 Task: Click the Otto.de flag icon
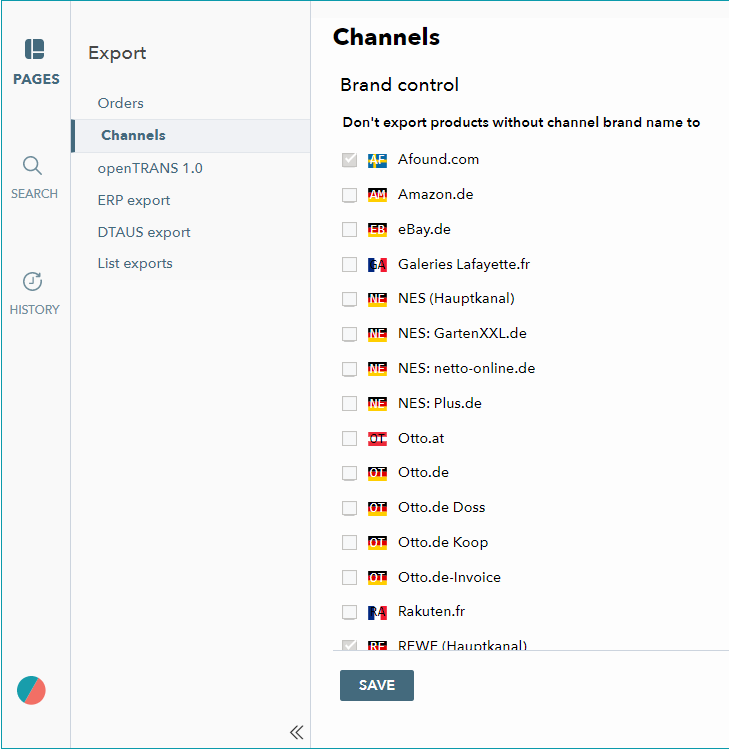click(x=377, y=473)
